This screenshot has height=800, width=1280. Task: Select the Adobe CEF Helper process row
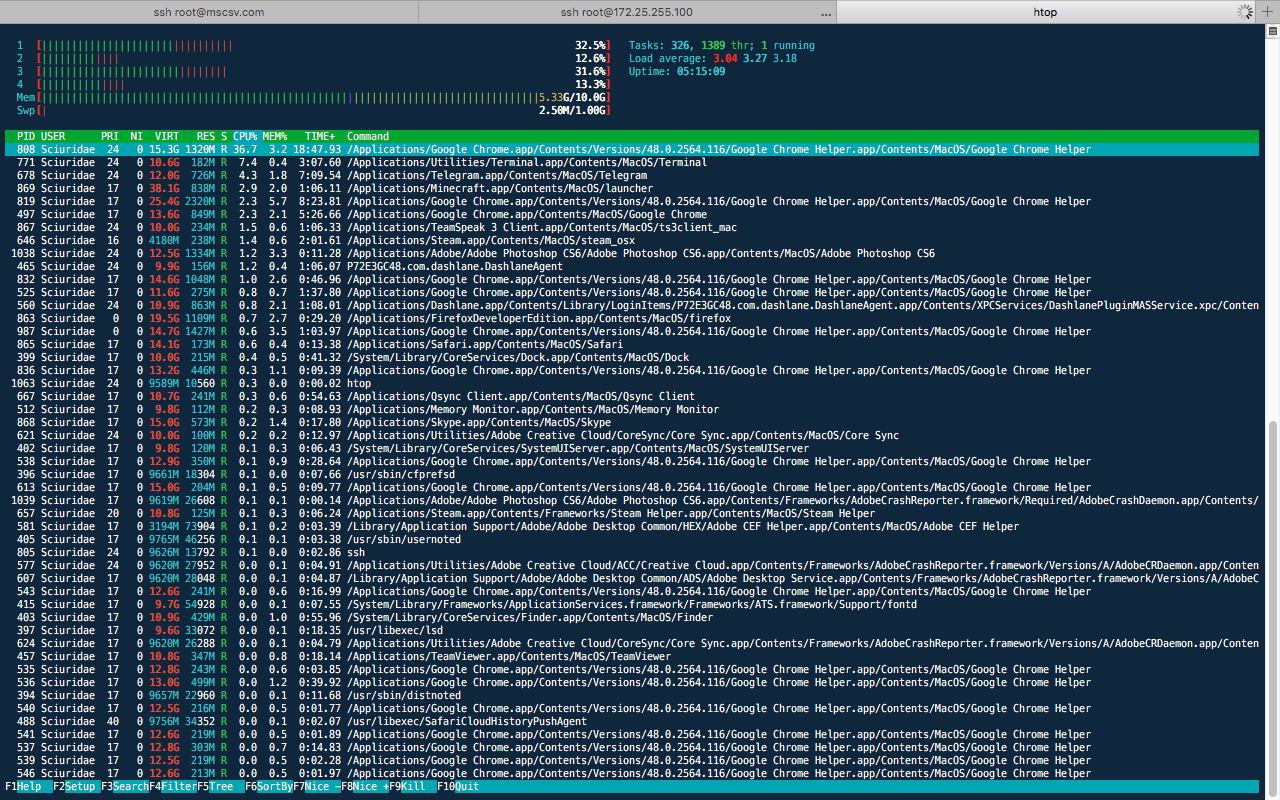tap(632, 527)
